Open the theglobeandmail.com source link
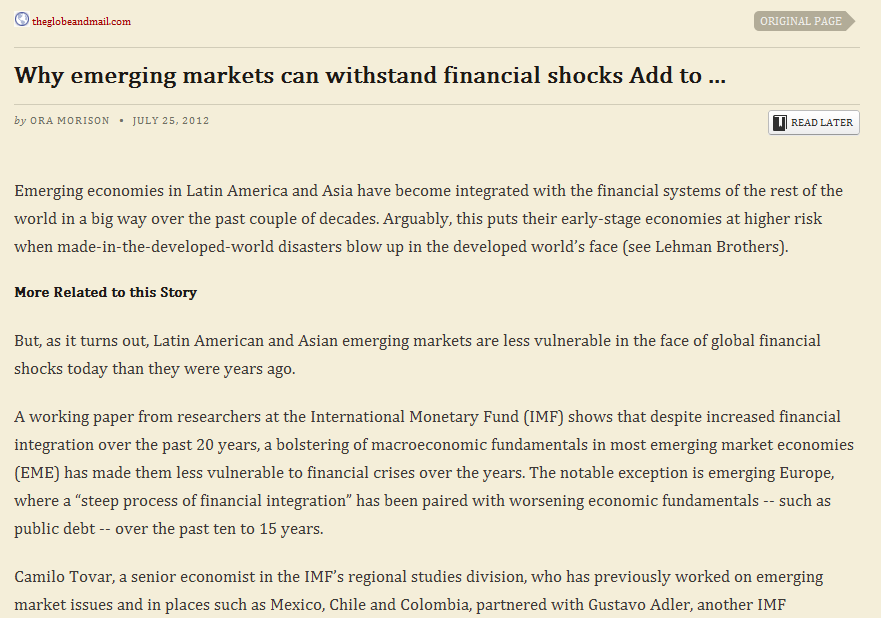 81,22
